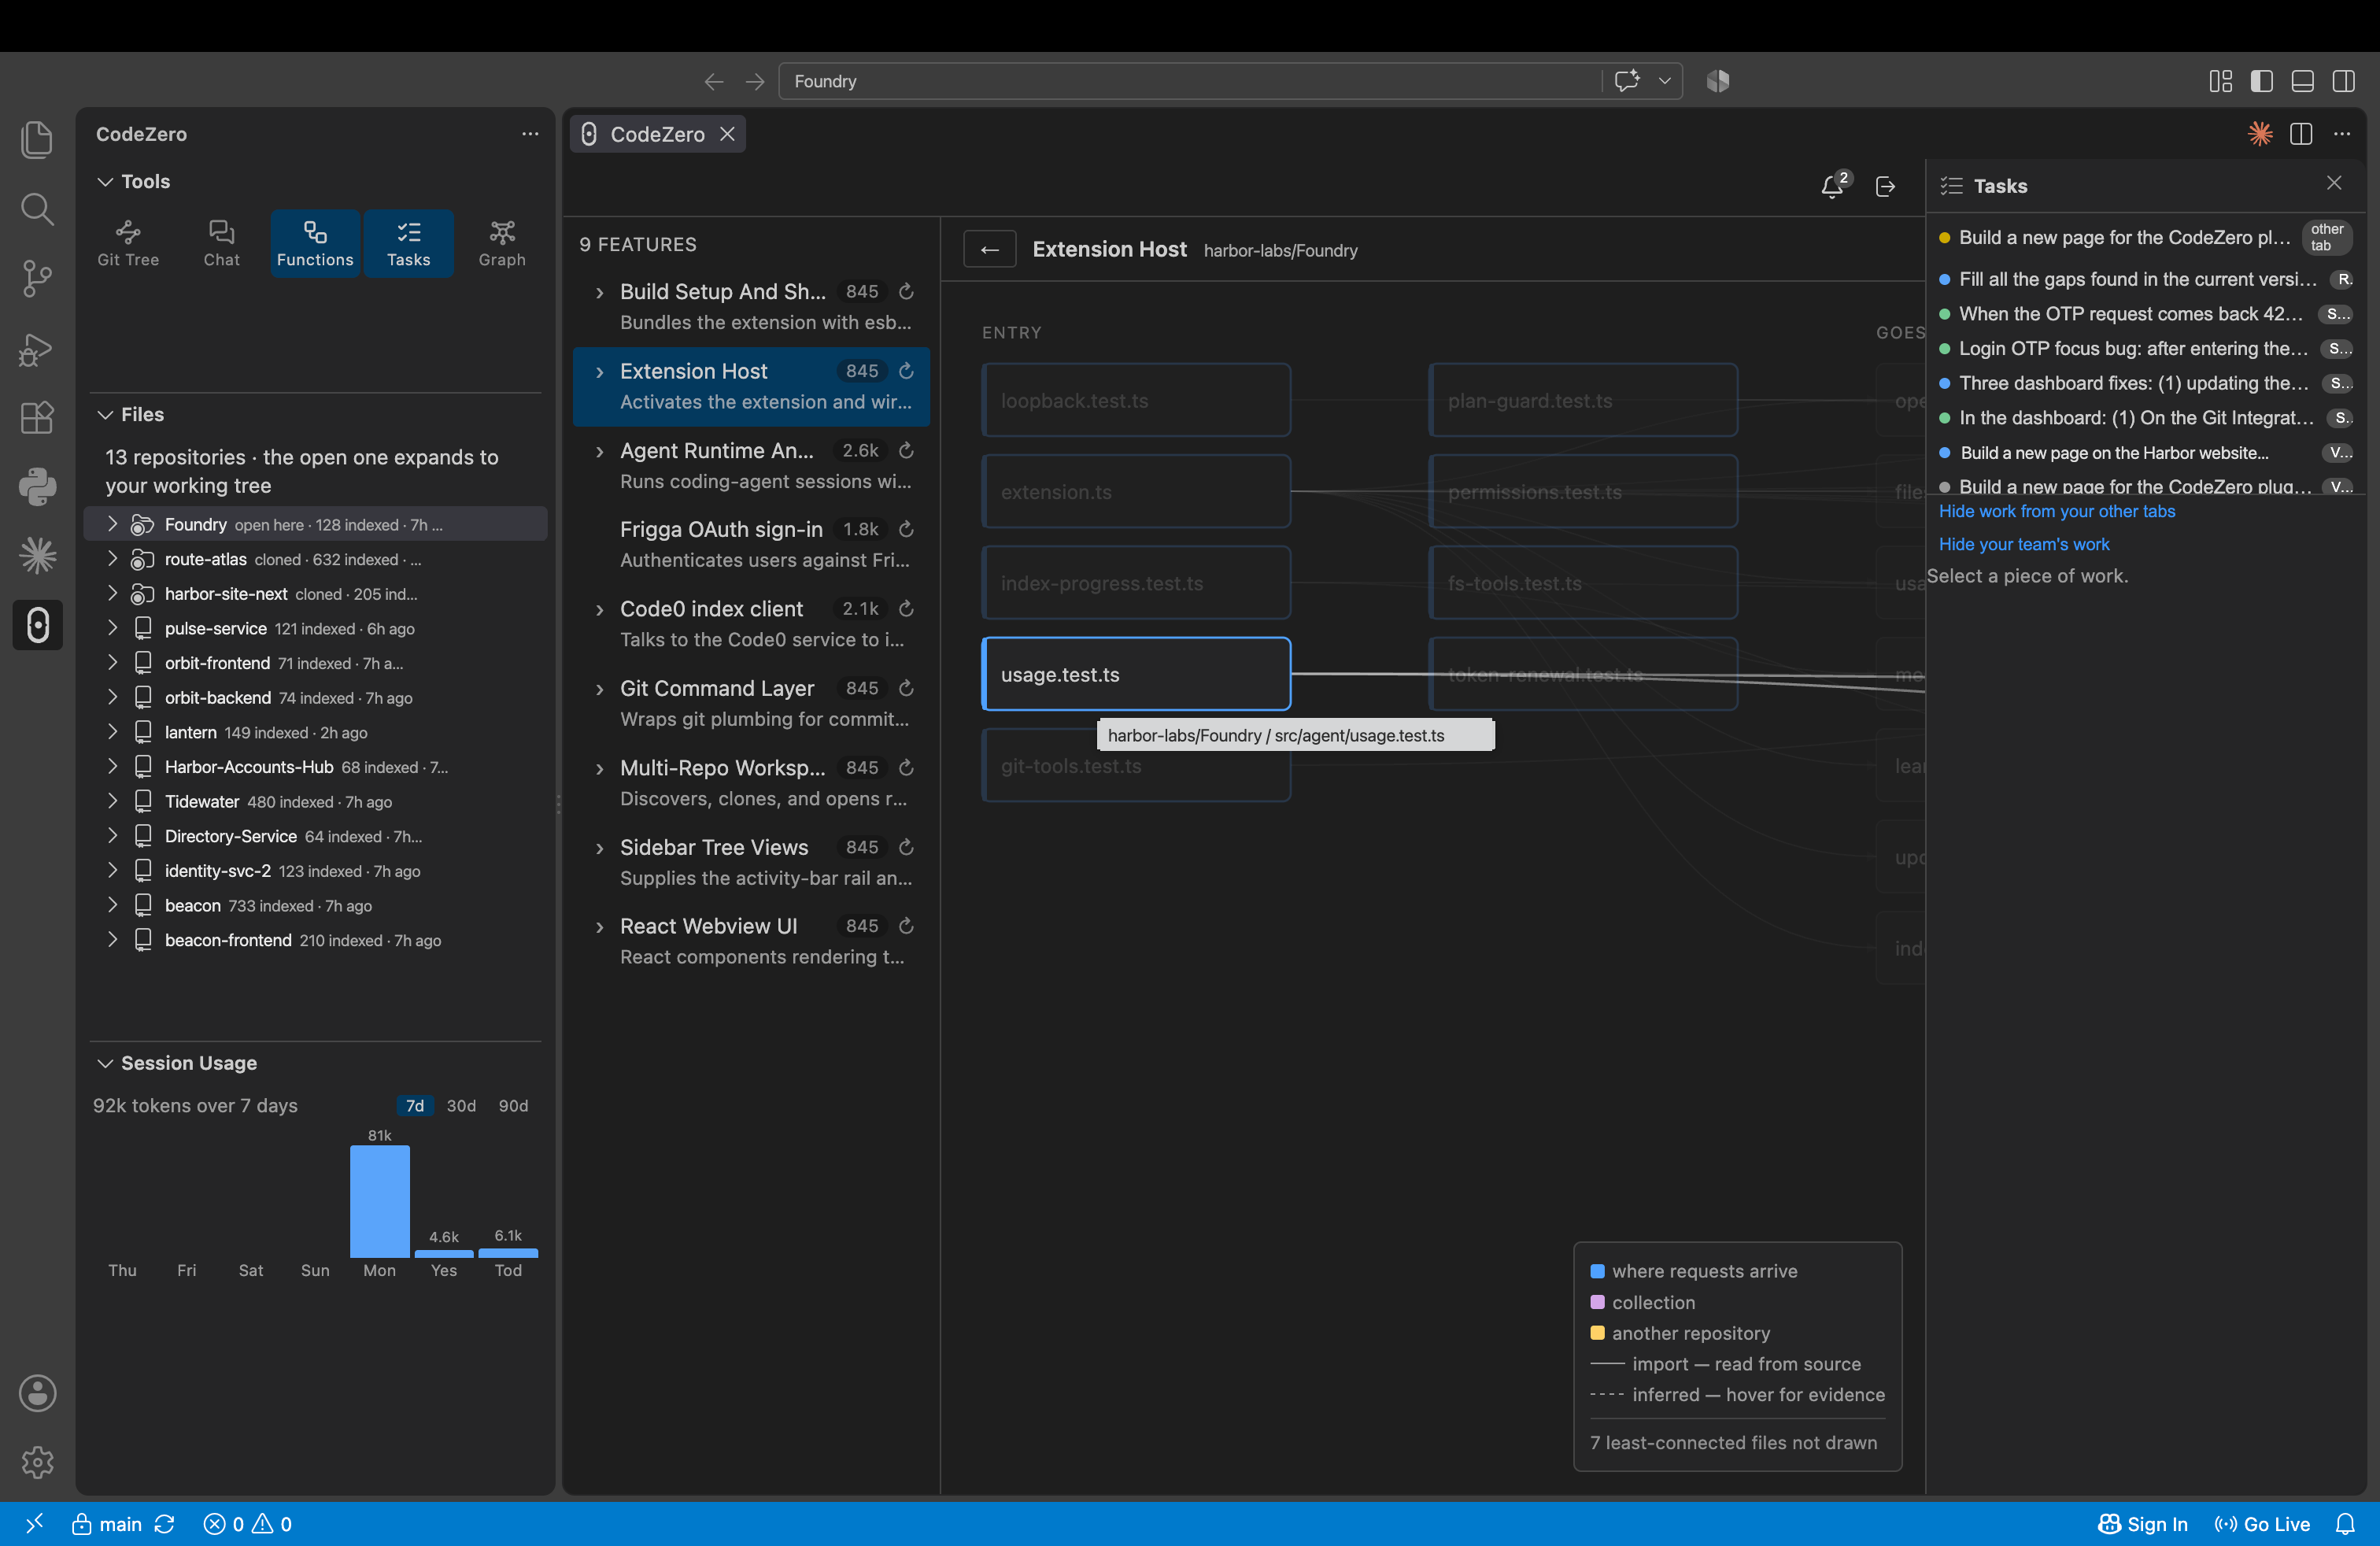Open the Accounts icon

point(37,1393)
